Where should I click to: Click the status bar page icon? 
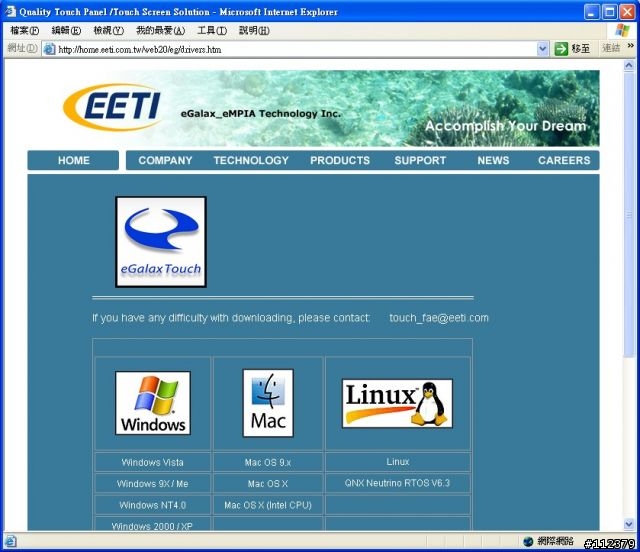point(10,541)
